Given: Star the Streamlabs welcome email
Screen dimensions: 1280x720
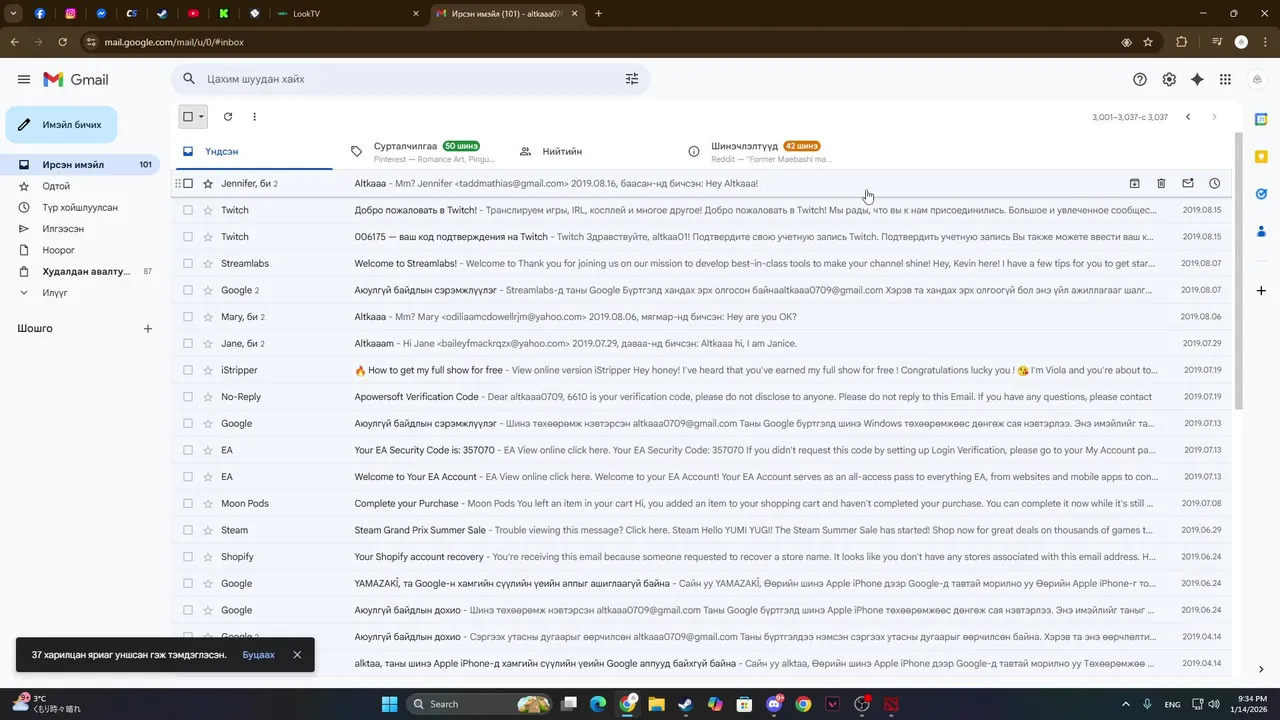Looking at the screenshot, I should pos(208,264).
